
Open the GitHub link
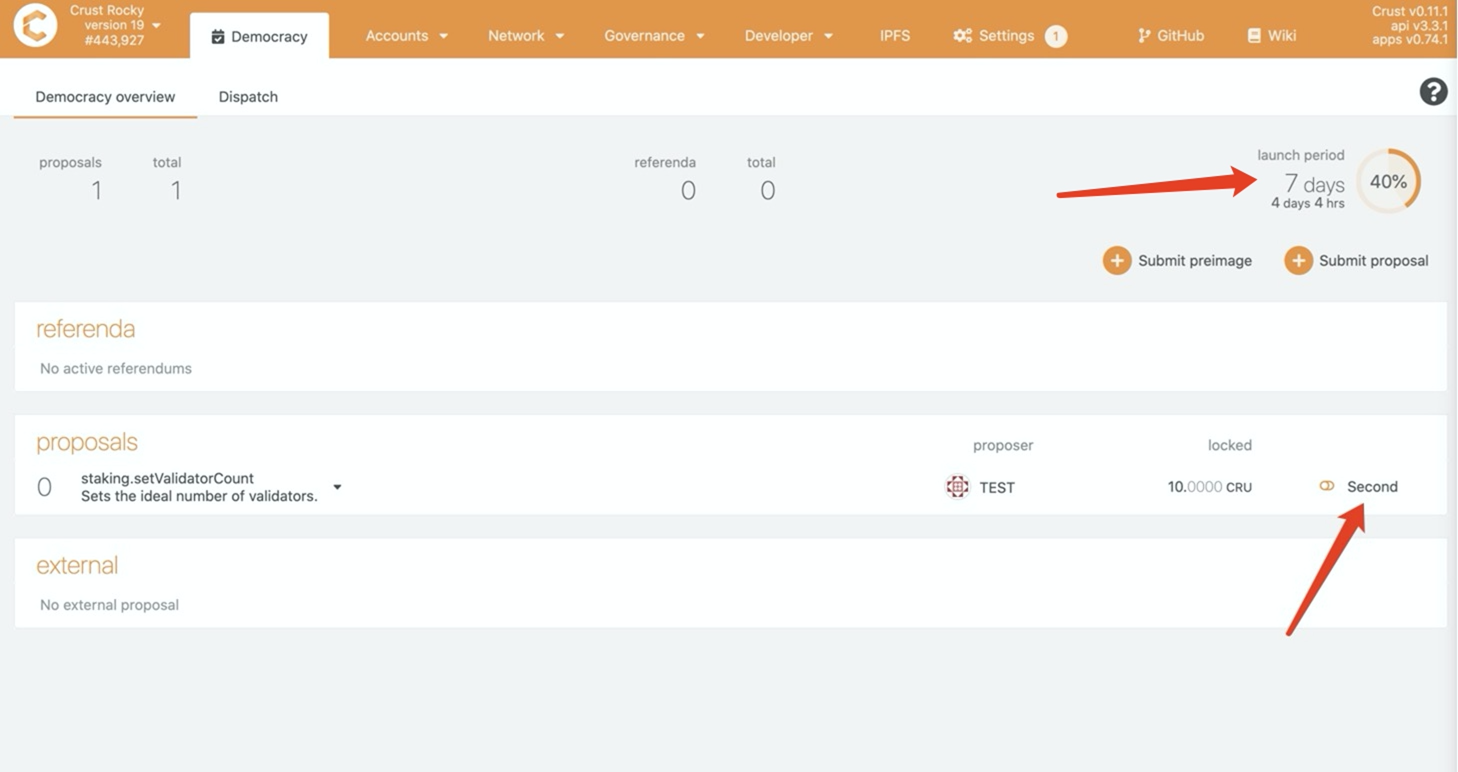pyautogui.click(x=1171, y=36)
